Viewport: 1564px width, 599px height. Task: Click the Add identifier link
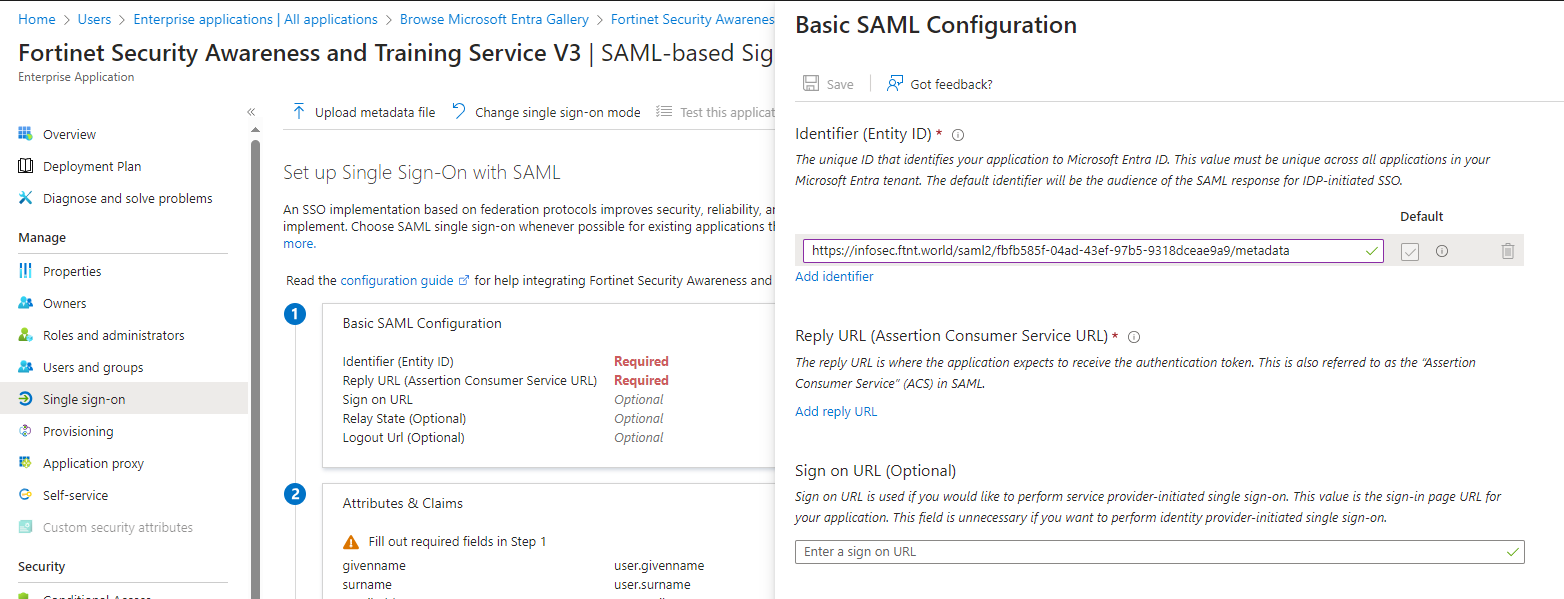(834, 277)
